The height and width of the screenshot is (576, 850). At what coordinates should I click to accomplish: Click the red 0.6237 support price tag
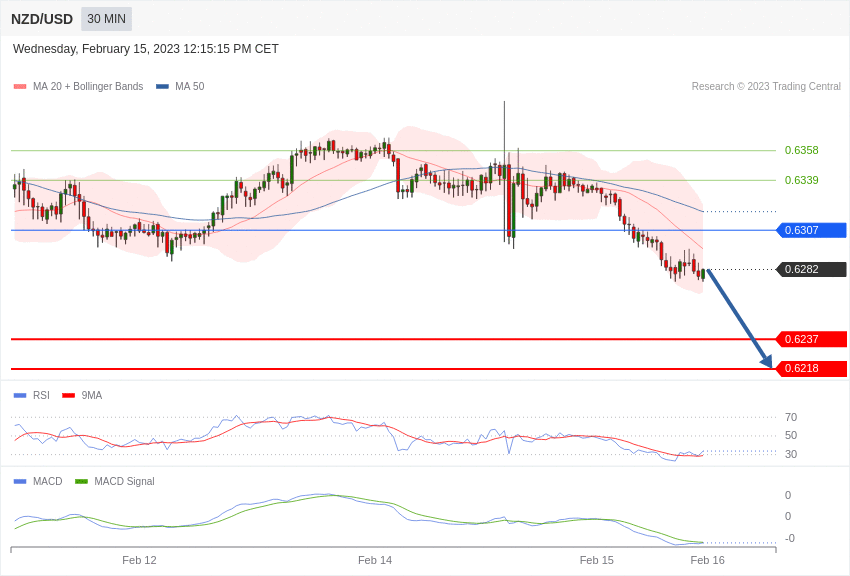click(x=812, y=339)
